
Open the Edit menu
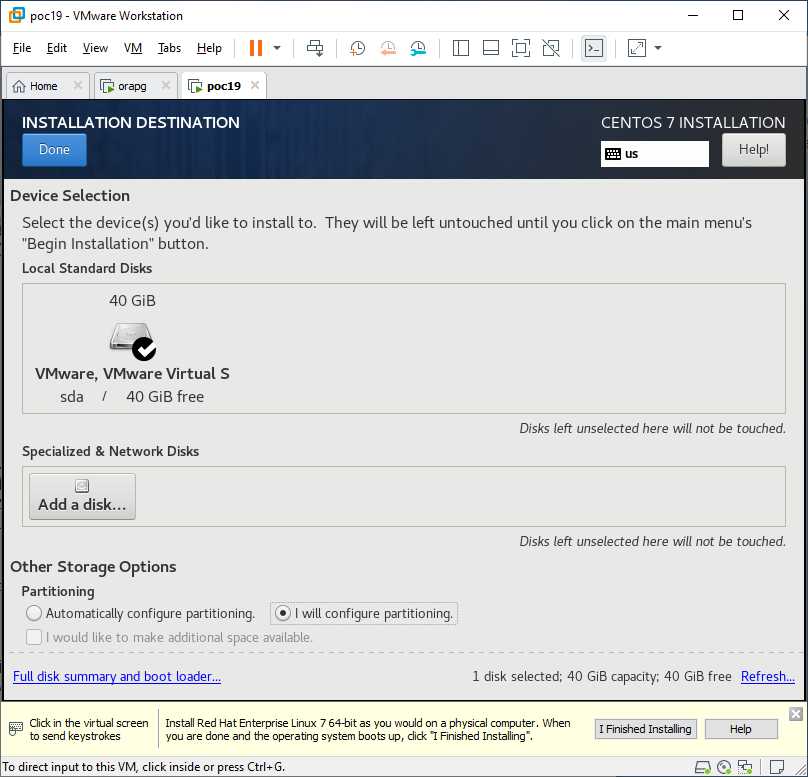point(57,48)
